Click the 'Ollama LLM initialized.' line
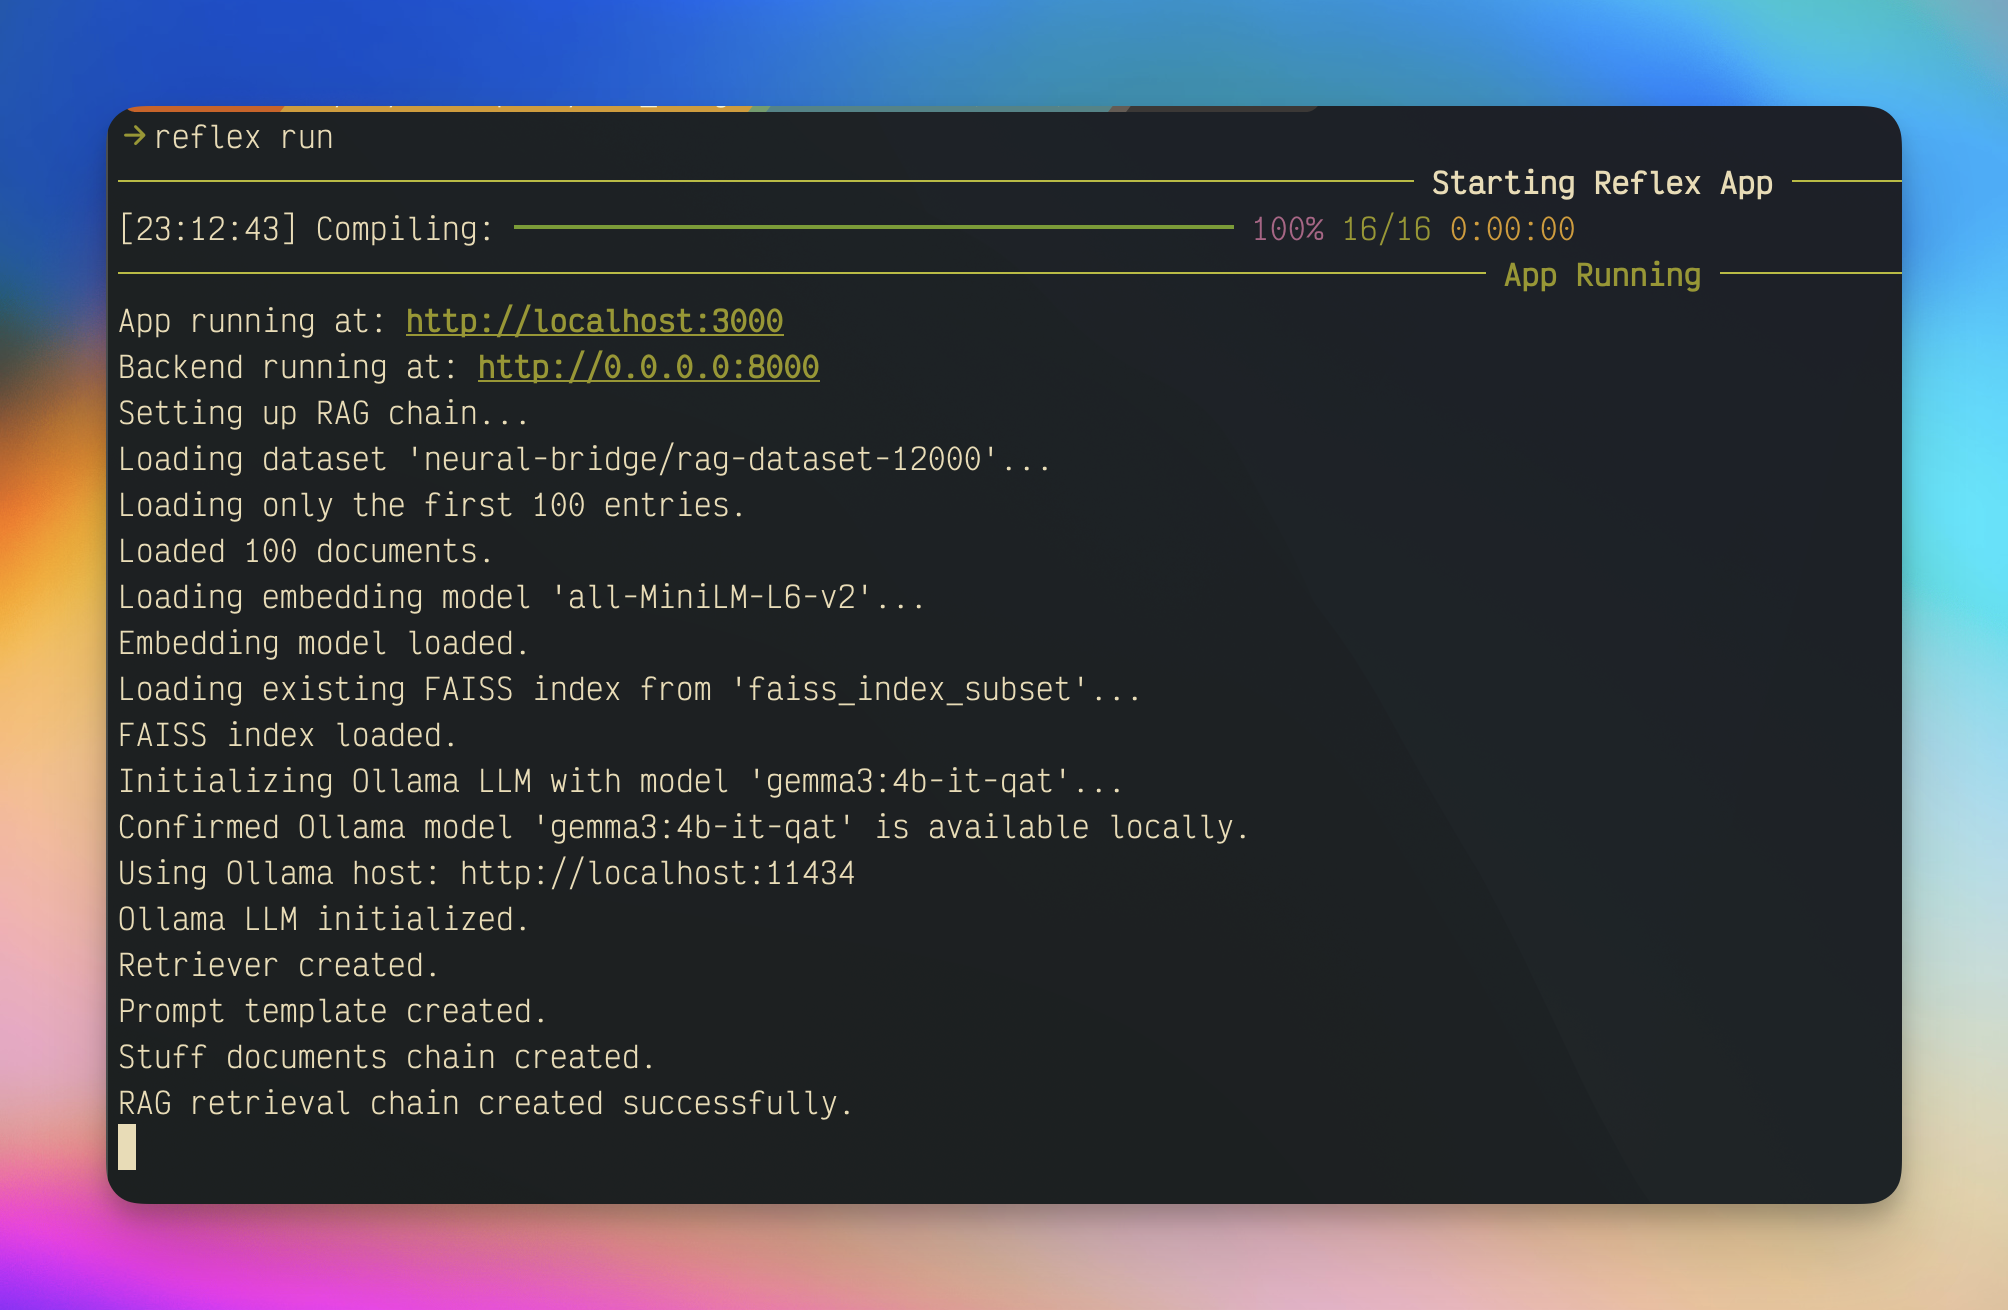Screen dimensions: 2008x1310 click(x=323, y=919)
